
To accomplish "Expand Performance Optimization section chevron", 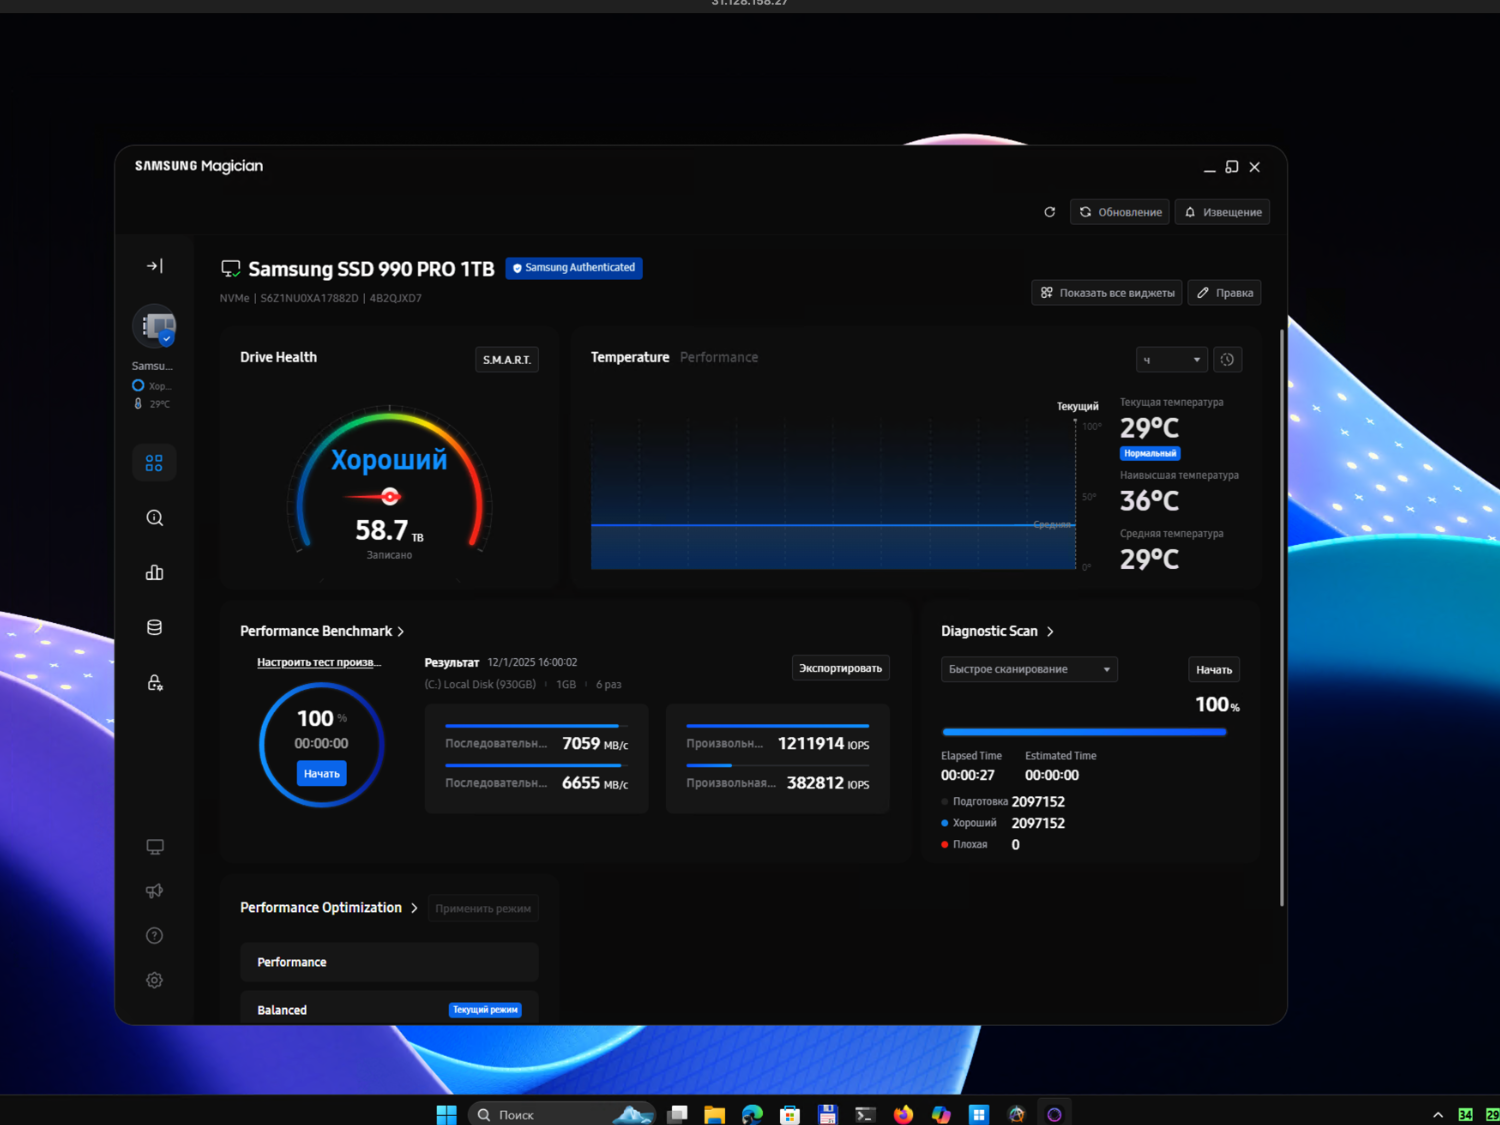I will pos(414,908).
